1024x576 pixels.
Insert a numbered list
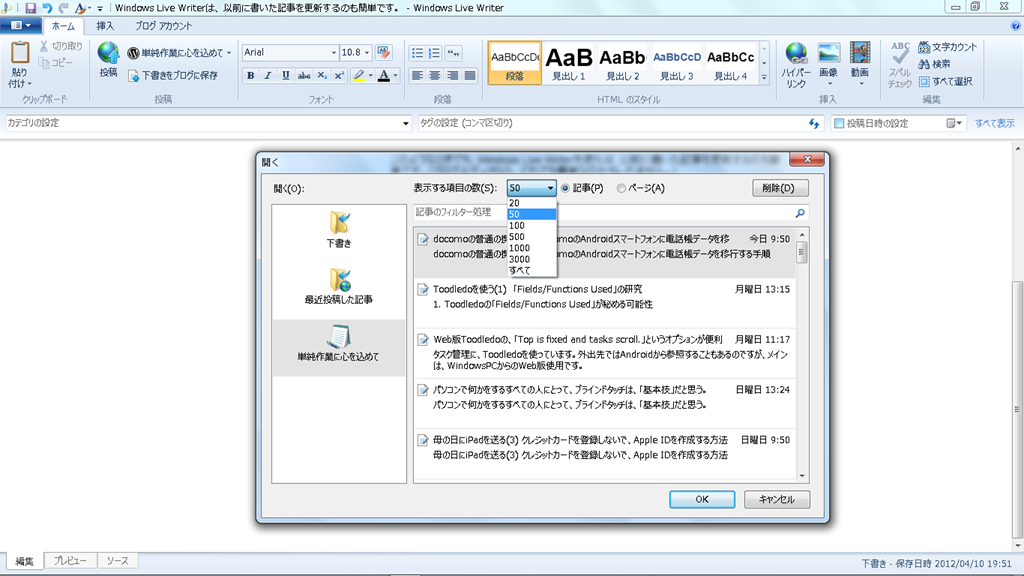[434, 53]
